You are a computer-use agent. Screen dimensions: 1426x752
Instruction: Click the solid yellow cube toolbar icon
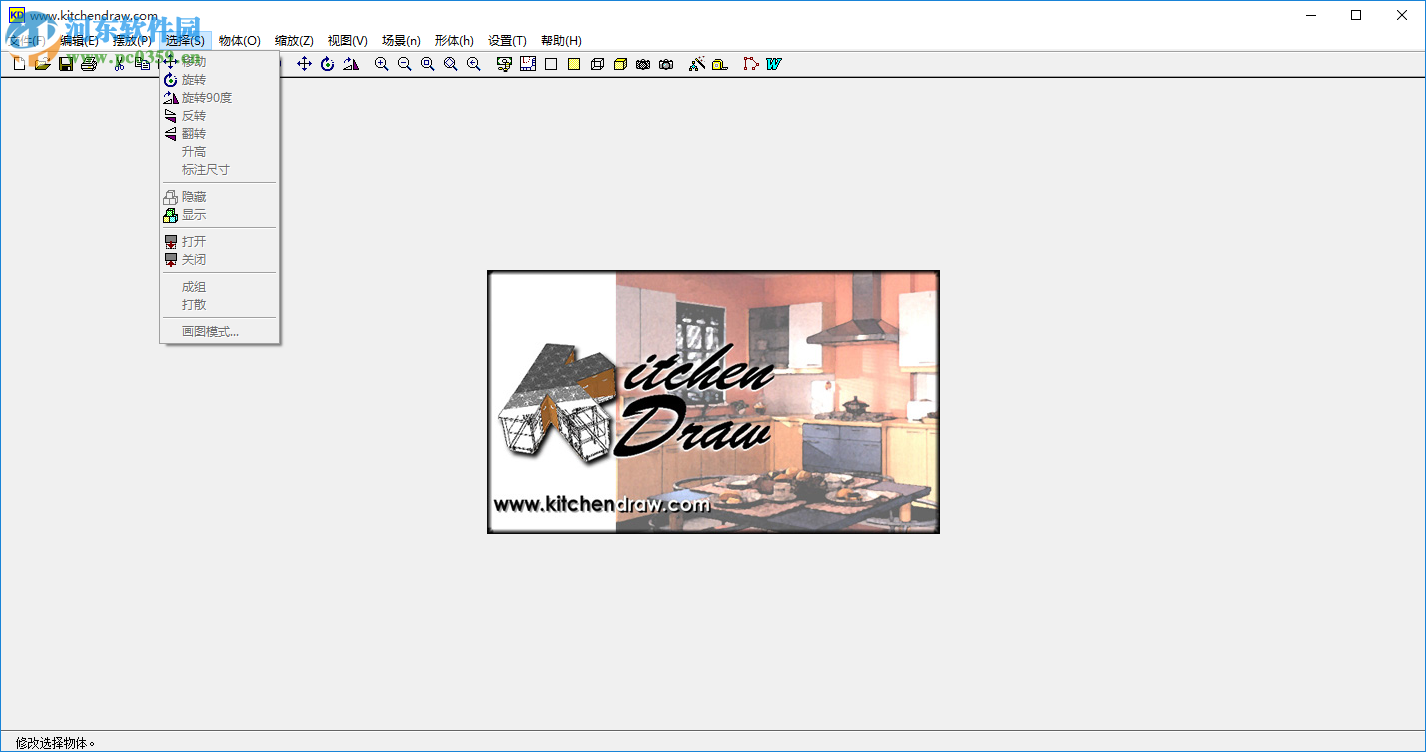click(x=620, y=64)
